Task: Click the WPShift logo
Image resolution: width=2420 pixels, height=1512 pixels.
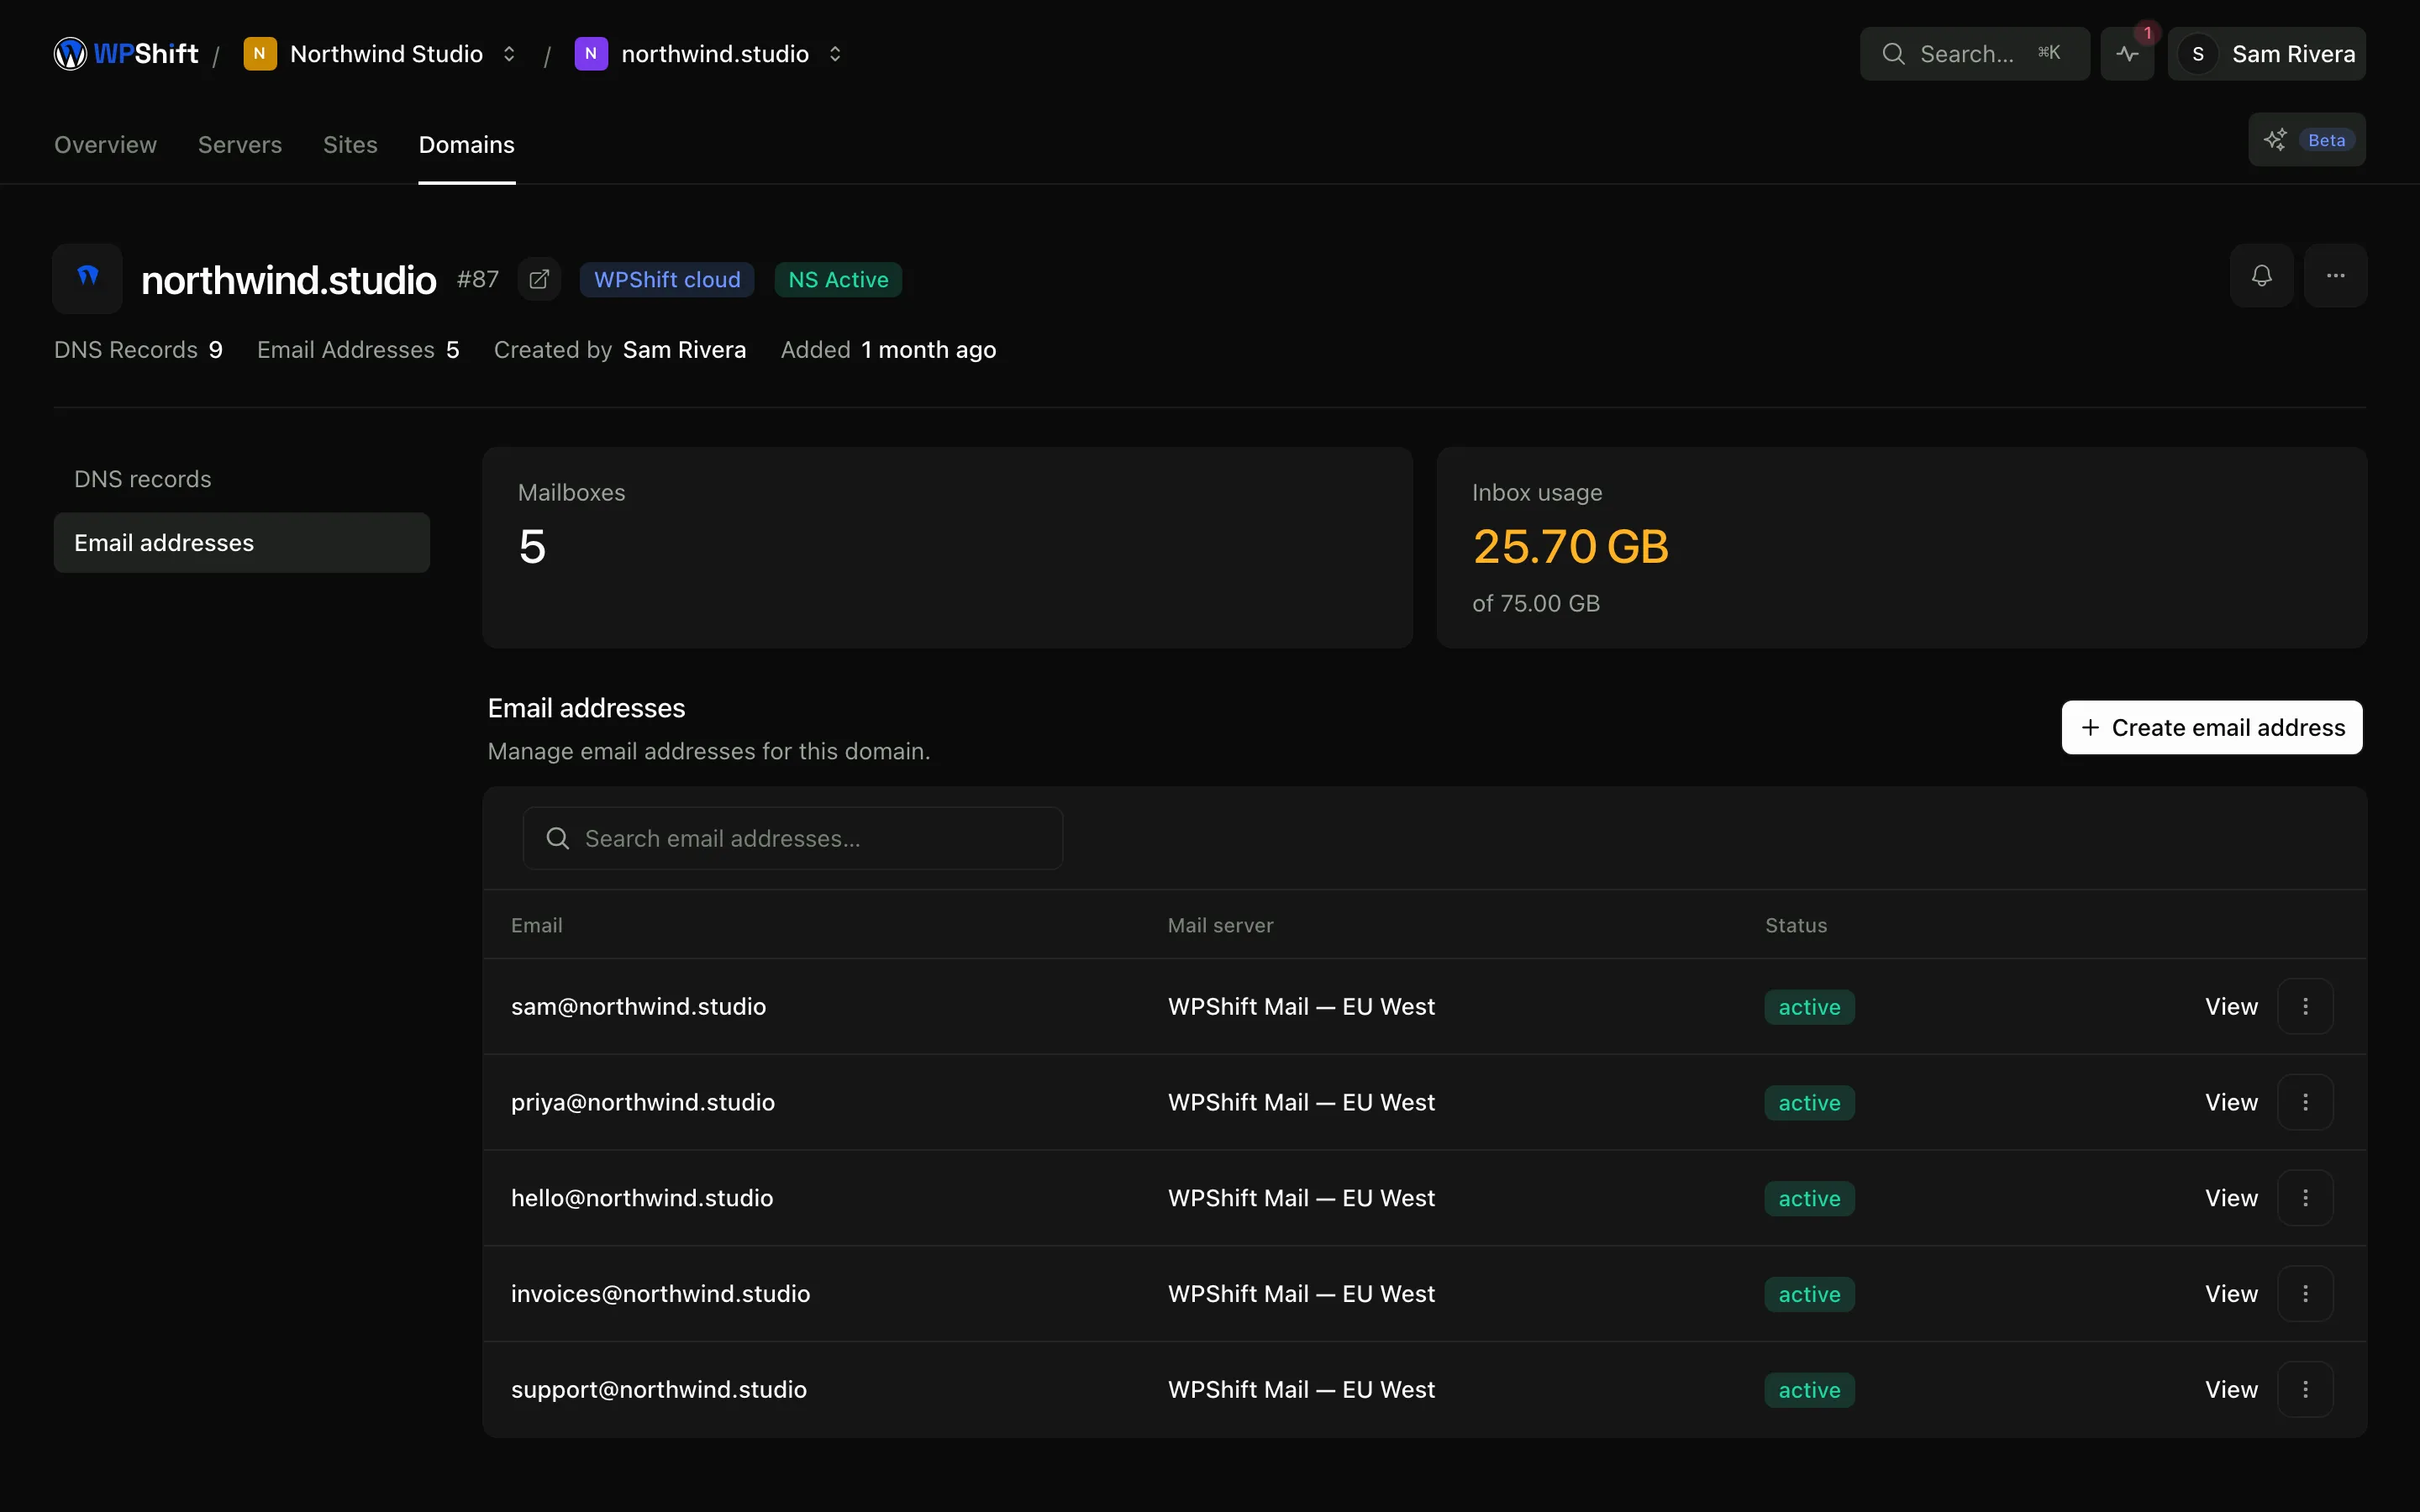Action: tap(126, 54)
